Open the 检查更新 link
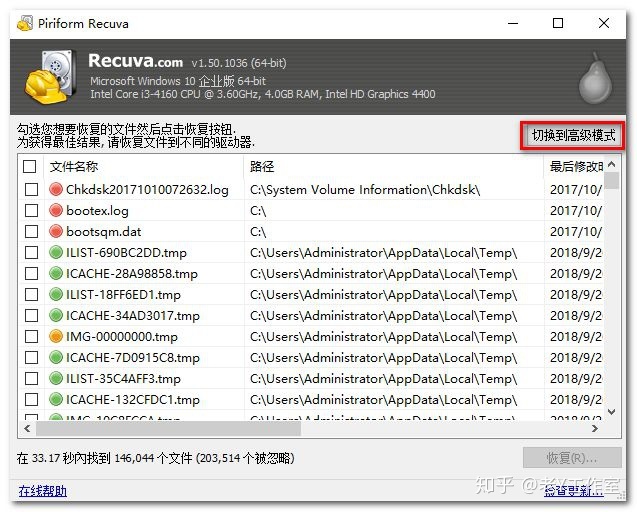 point(574,491)
